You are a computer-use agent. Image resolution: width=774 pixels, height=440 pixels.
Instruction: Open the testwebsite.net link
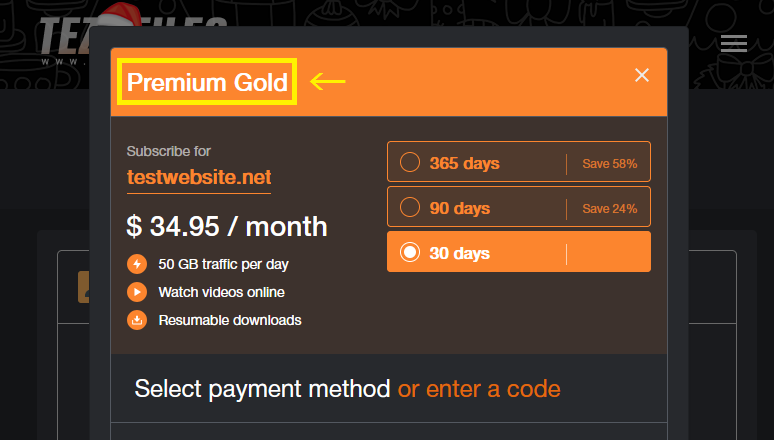coord(199,178)
